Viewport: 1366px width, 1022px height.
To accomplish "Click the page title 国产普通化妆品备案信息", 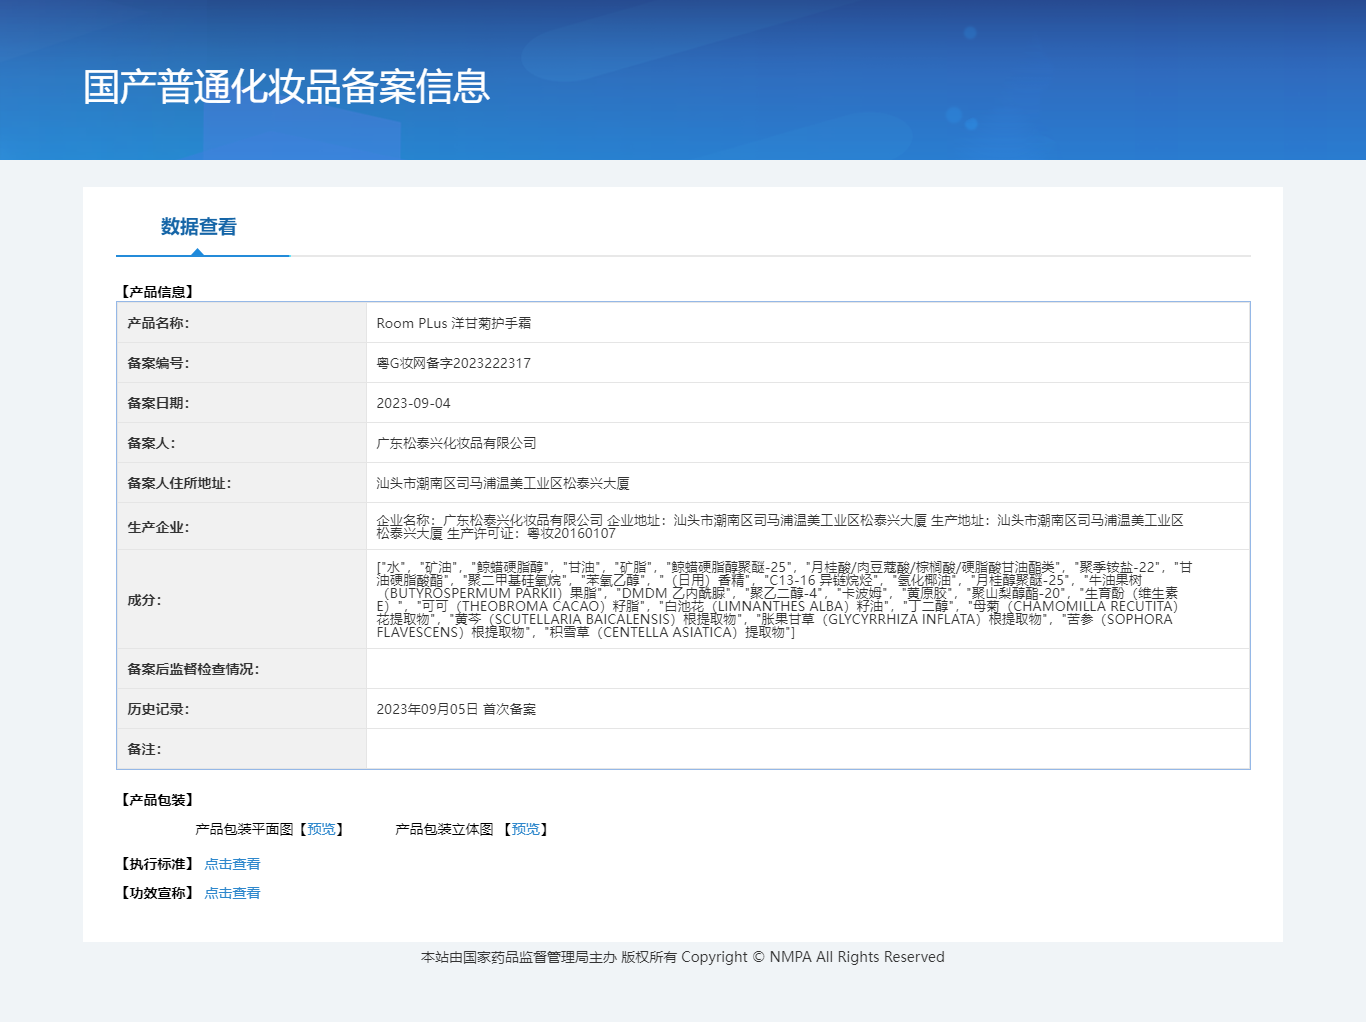I will coord(286,87).
